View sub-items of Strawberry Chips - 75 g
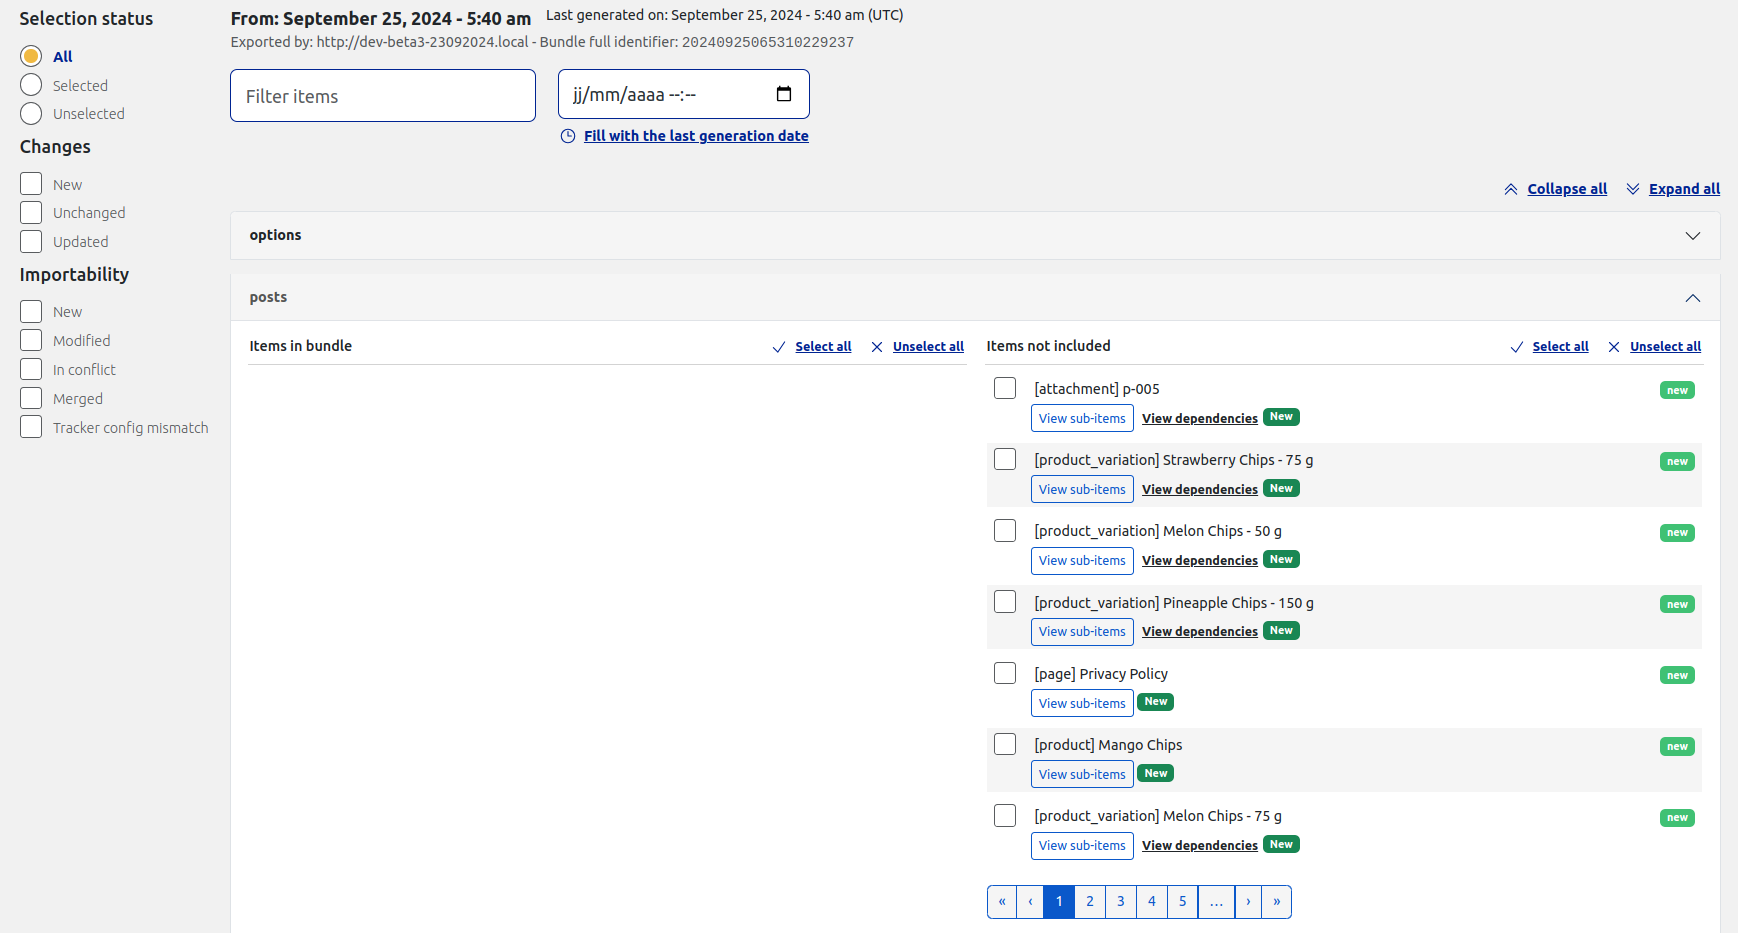Screen dimensions: 1738x933 [1082, 489]
